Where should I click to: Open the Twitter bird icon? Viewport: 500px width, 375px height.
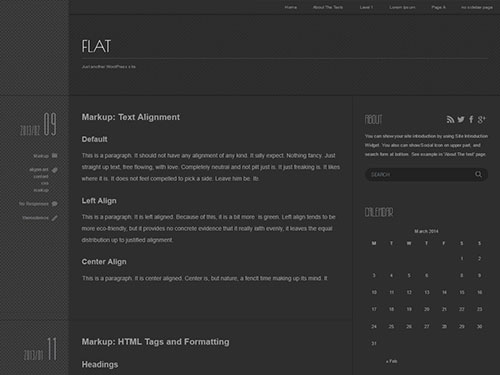point(461,119)
